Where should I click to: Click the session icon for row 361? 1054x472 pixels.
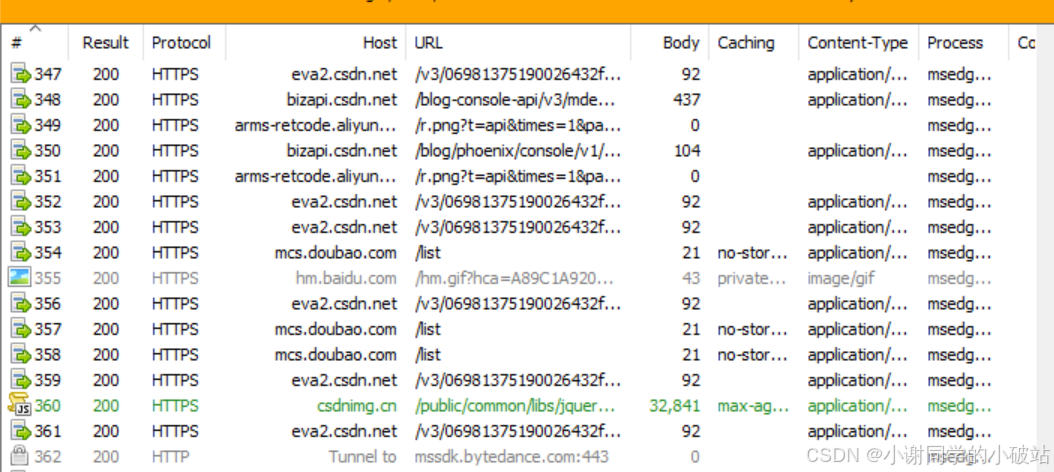[21, 431]
